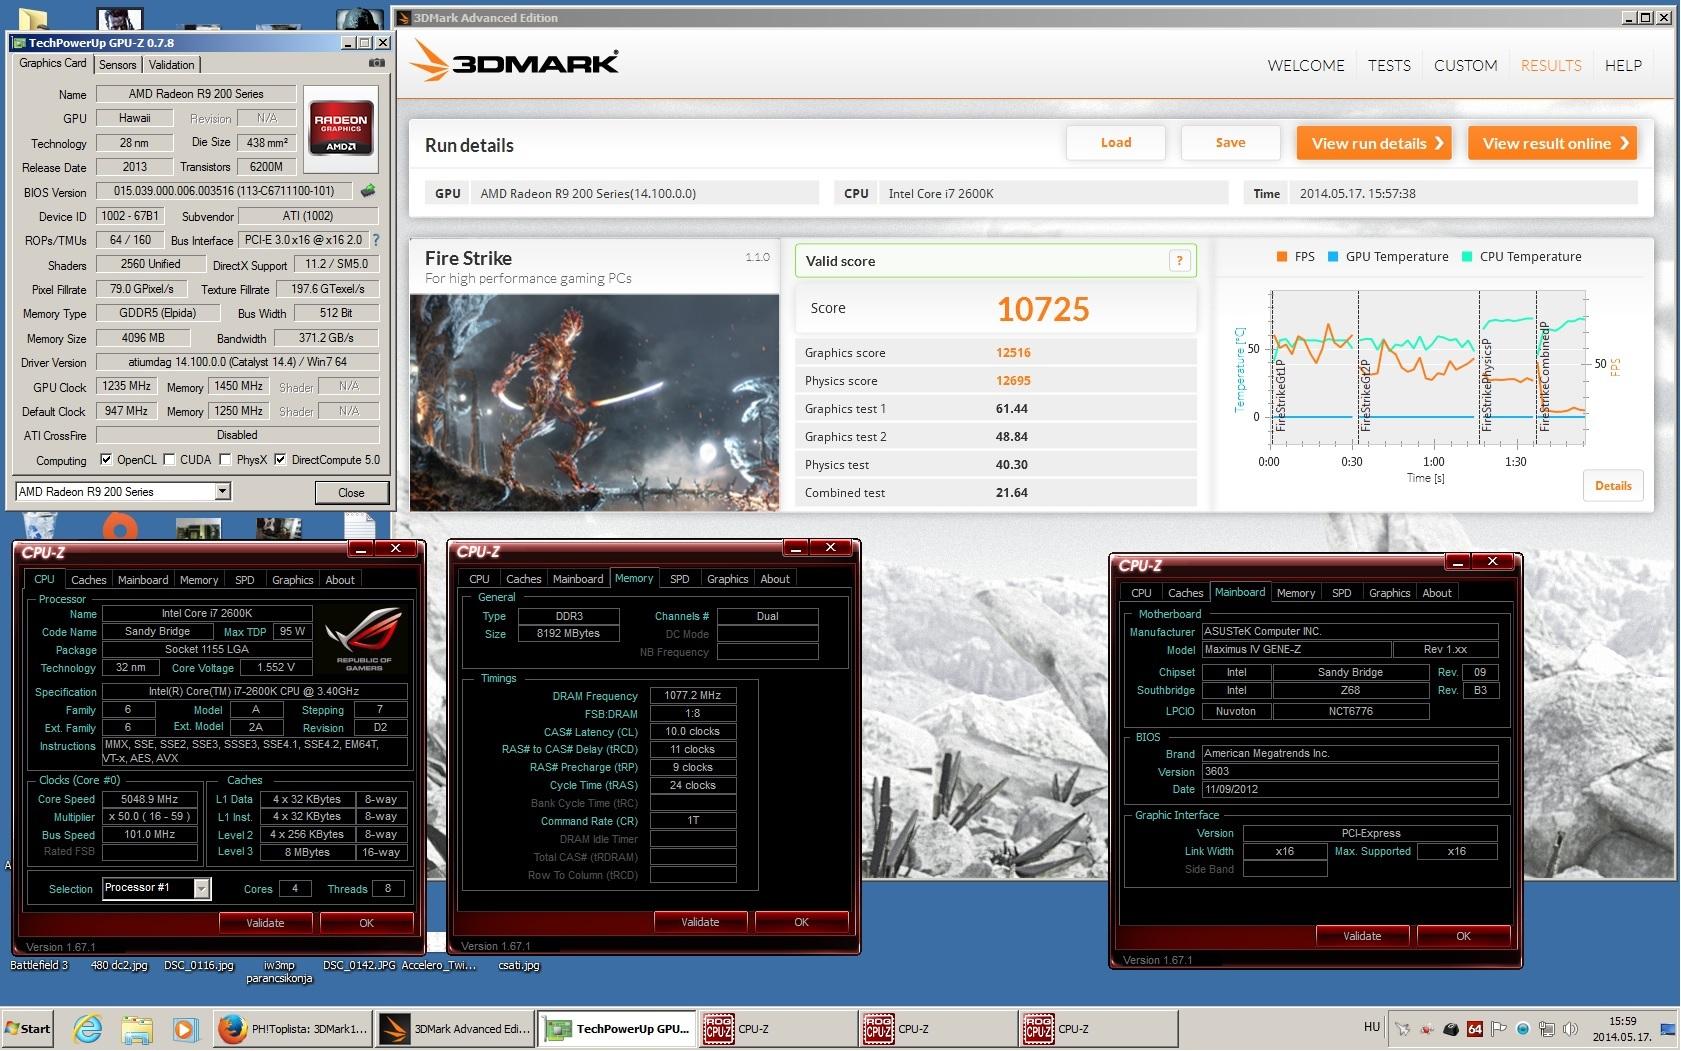1681x1051 pixels.
Task: Click the Radeon Graphics logo in GPU-Z
Action: coord(341,127)
